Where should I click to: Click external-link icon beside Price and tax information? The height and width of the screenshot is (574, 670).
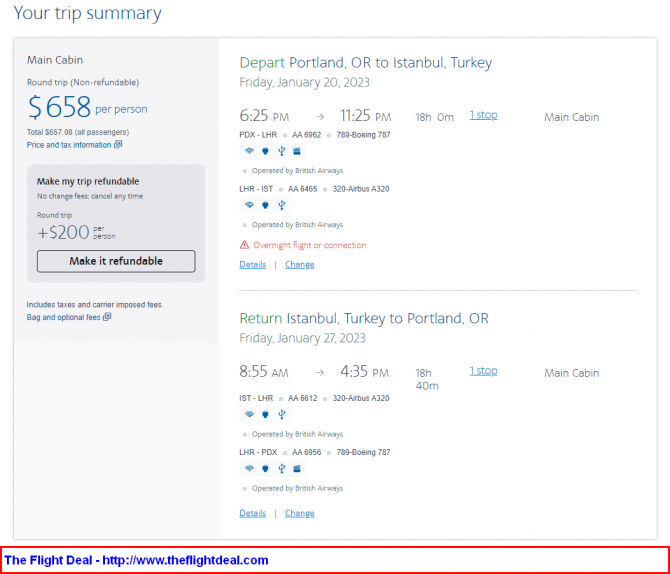point(118,144)
